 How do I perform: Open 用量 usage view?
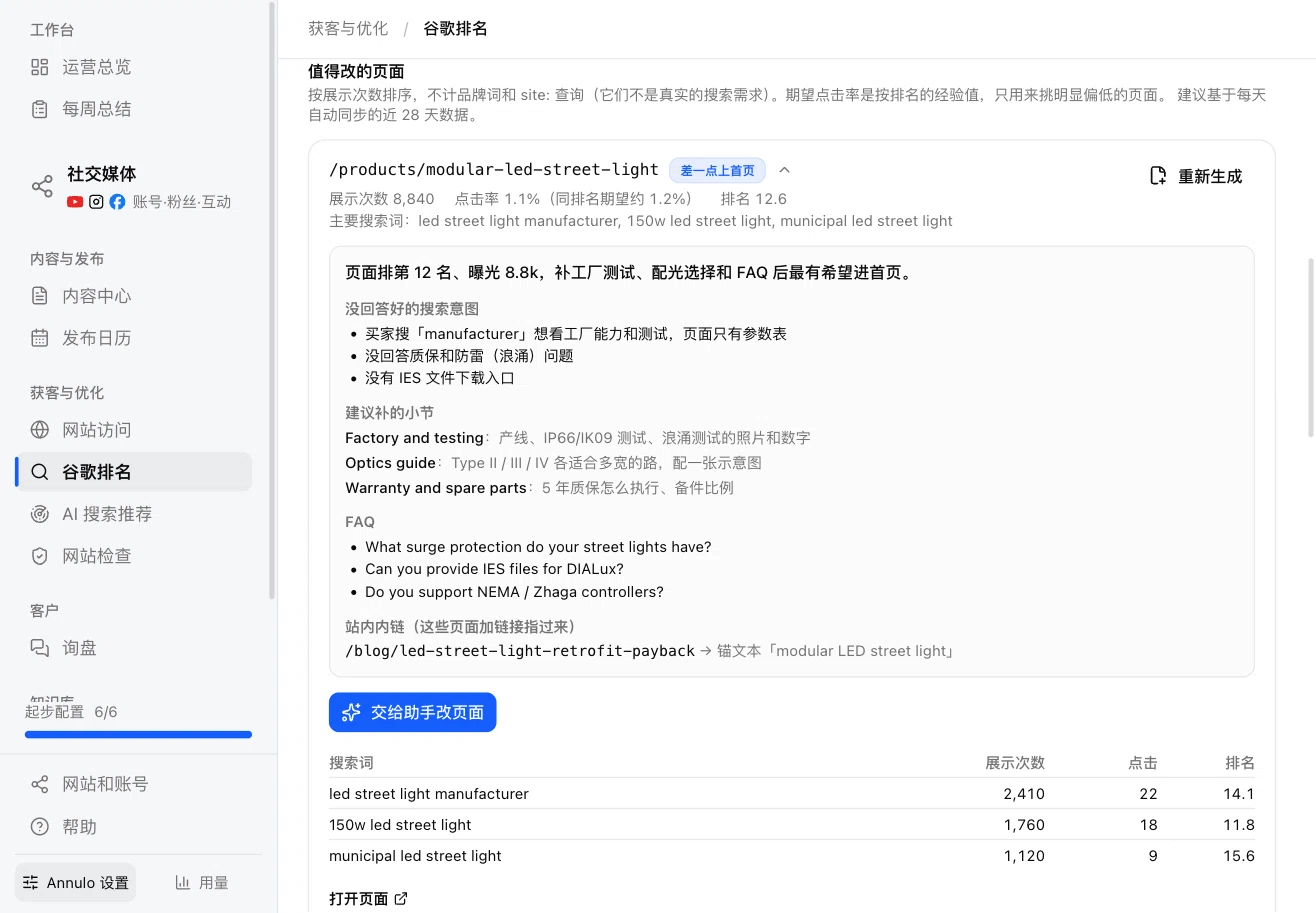(x=202, y=883)
